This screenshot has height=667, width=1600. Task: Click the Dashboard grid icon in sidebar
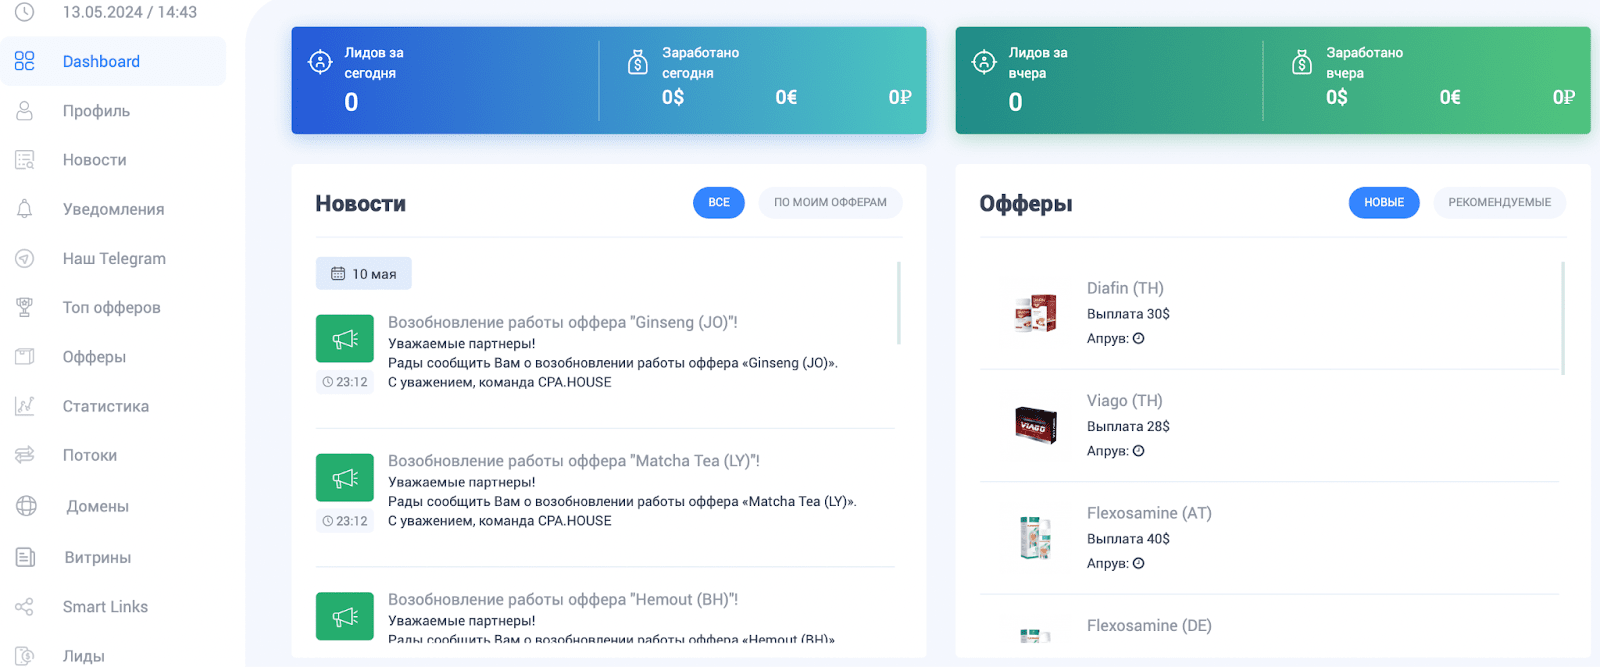pos(25,61)
